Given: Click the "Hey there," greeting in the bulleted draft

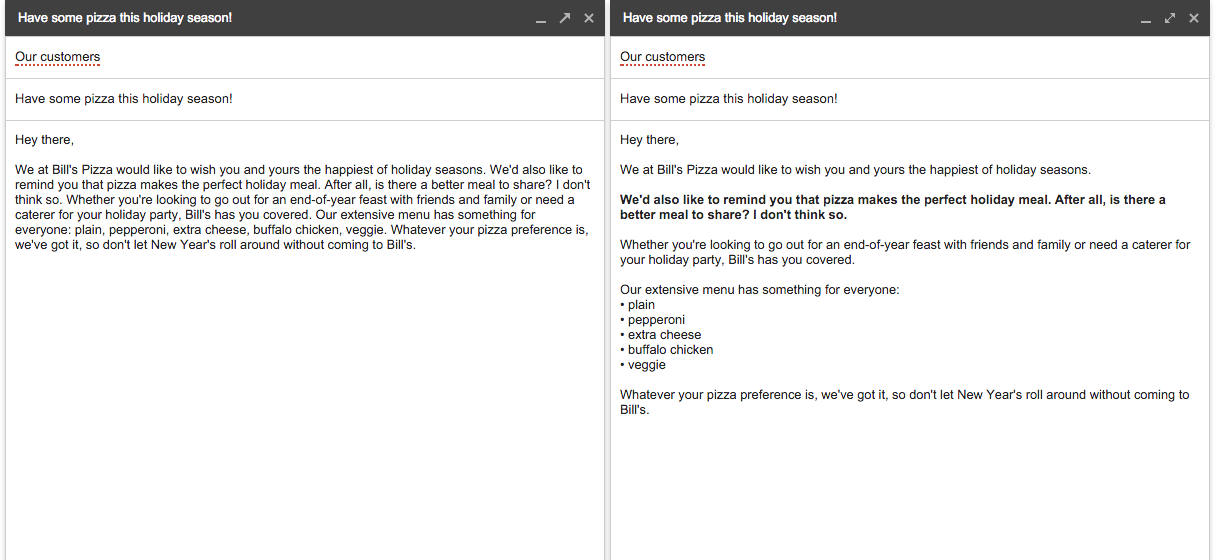Looking at the screenshot, I should 649,140.
